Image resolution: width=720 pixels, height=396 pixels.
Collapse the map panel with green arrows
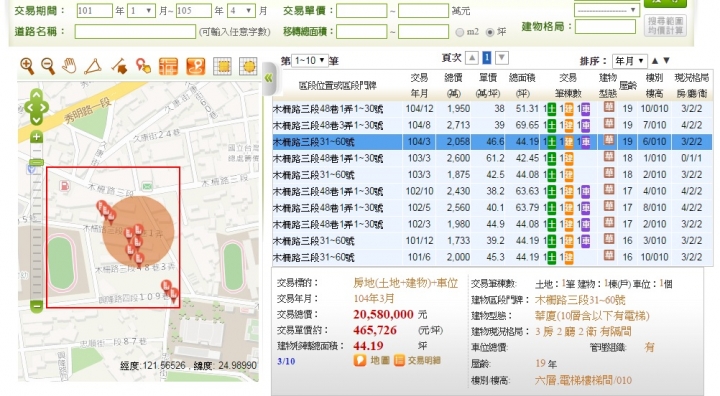click(x=268, y=78)
